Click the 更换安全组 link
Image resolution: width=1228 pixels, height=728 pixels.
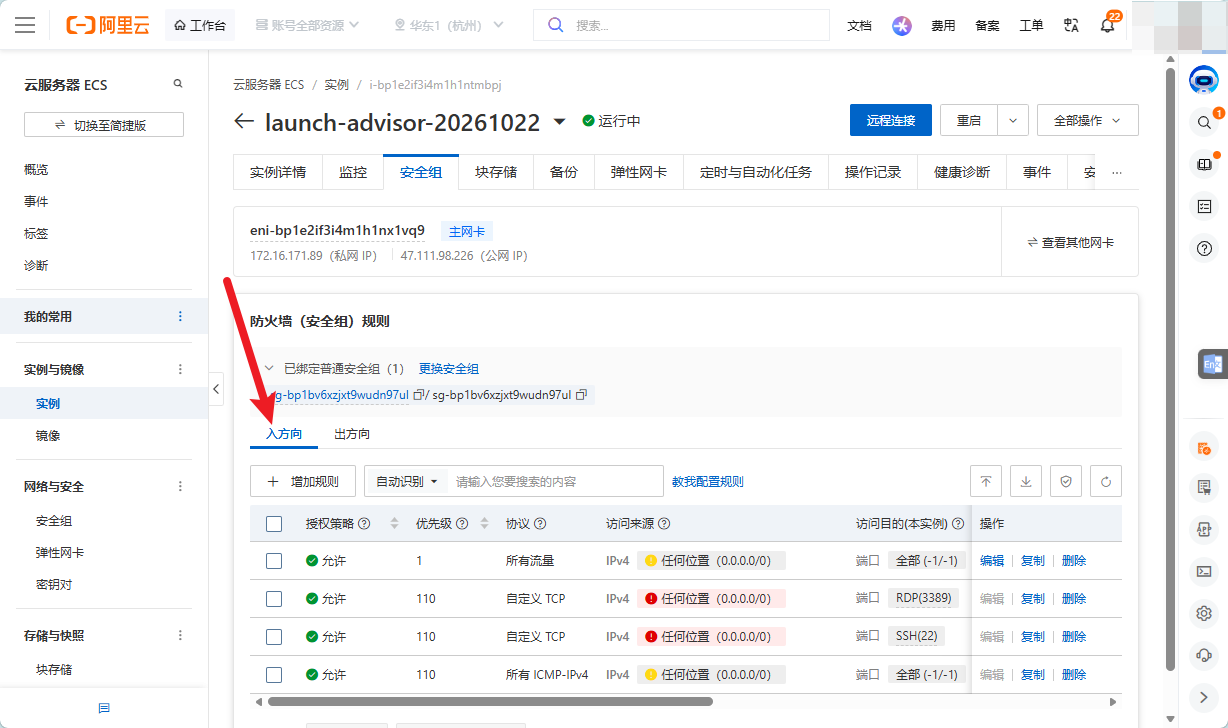[x=449, y=369]
